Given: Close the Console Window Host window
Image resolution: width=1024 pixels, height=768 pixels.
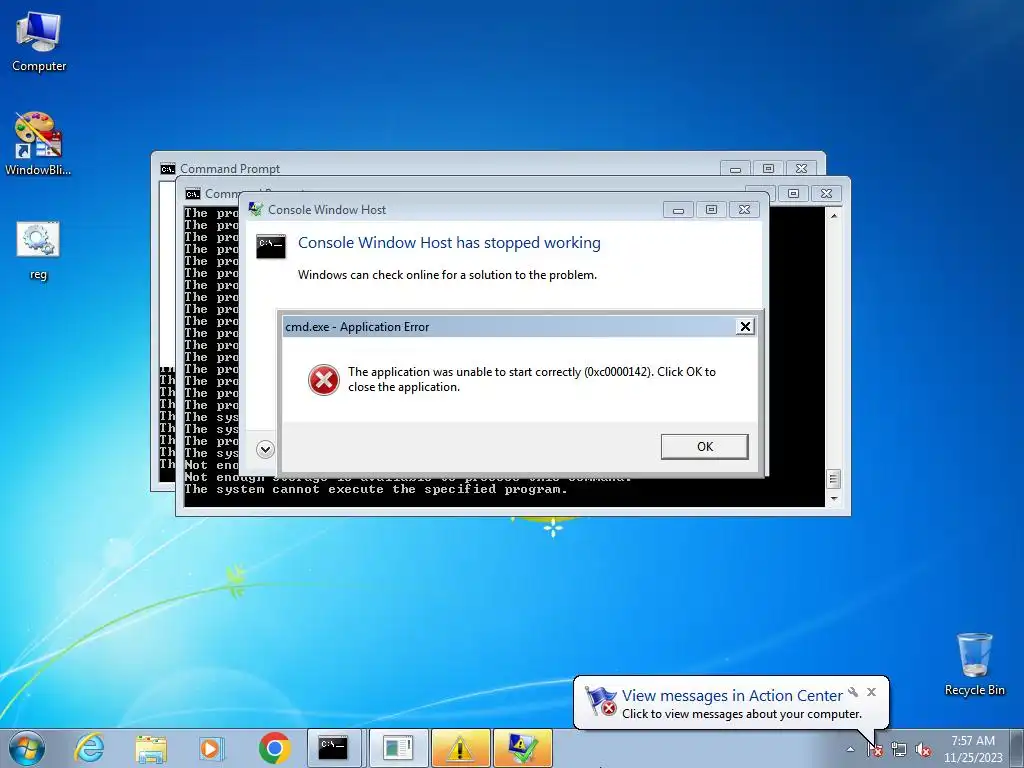Looking at the screenshot, I should tap(744, 210).
